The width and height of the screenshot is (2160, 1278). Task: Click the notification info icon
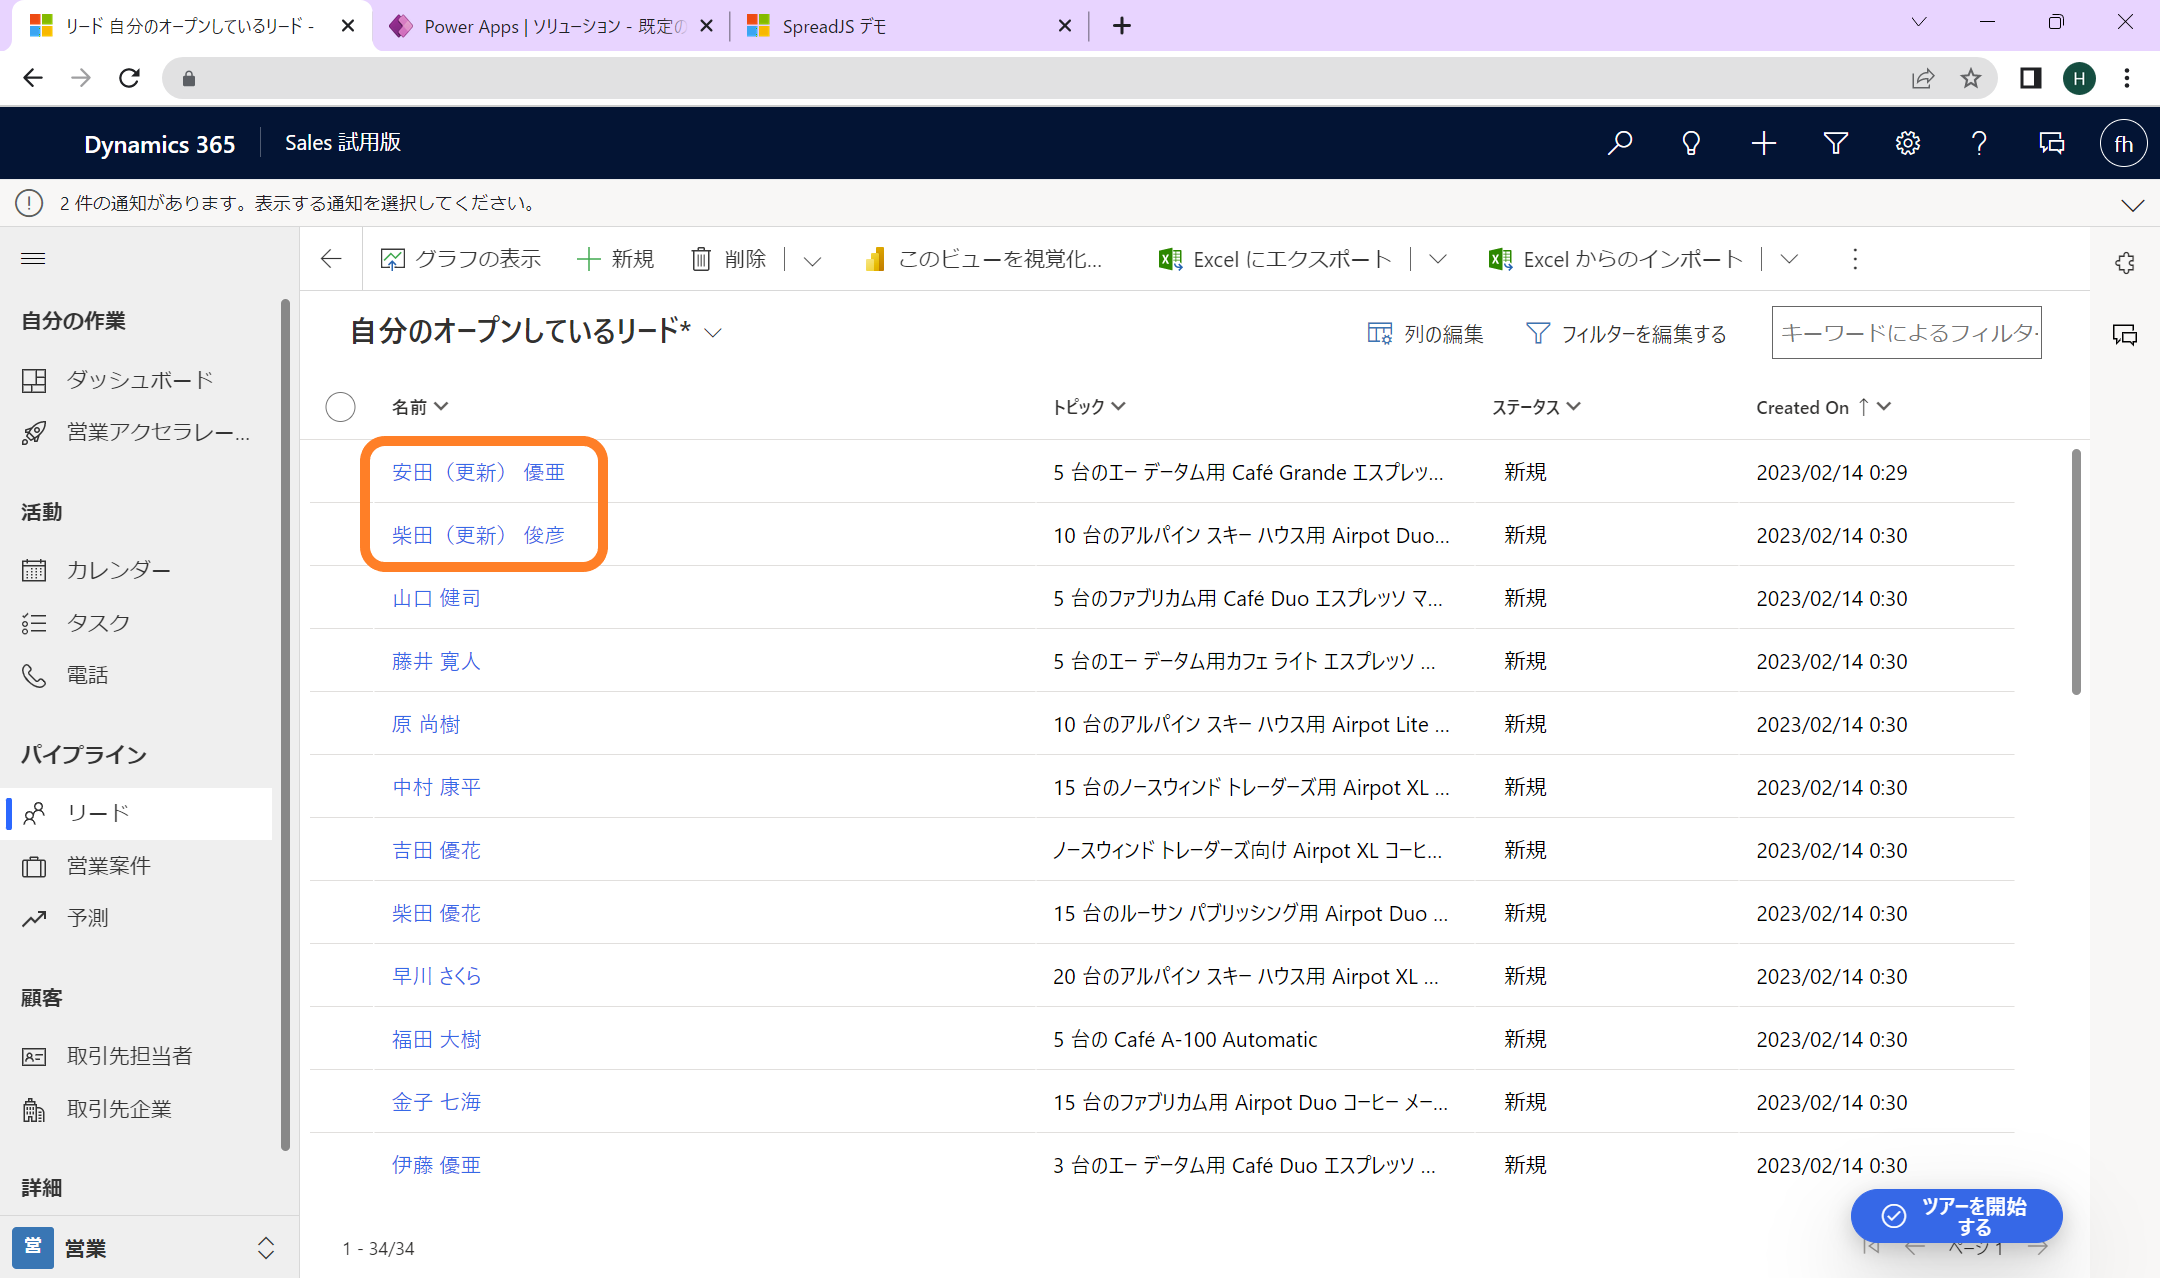29,203
